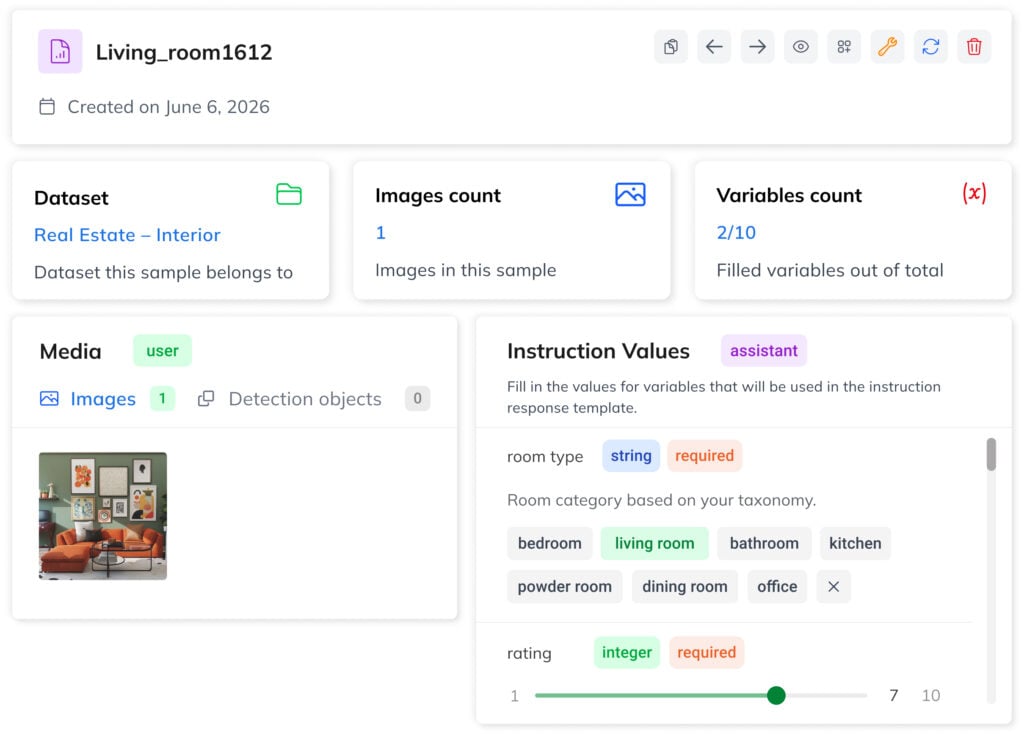1024x734 pixels.
Task: Click the duplicate sample icon
Action: click(x=671, y=46)
